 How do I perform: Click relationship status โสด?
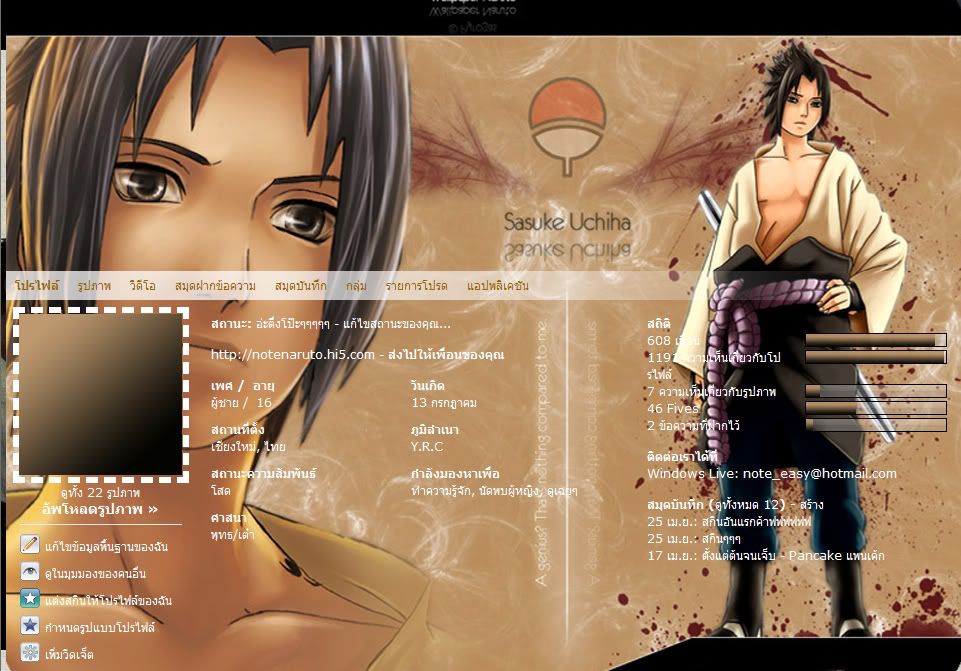click(x=221, y=491)
